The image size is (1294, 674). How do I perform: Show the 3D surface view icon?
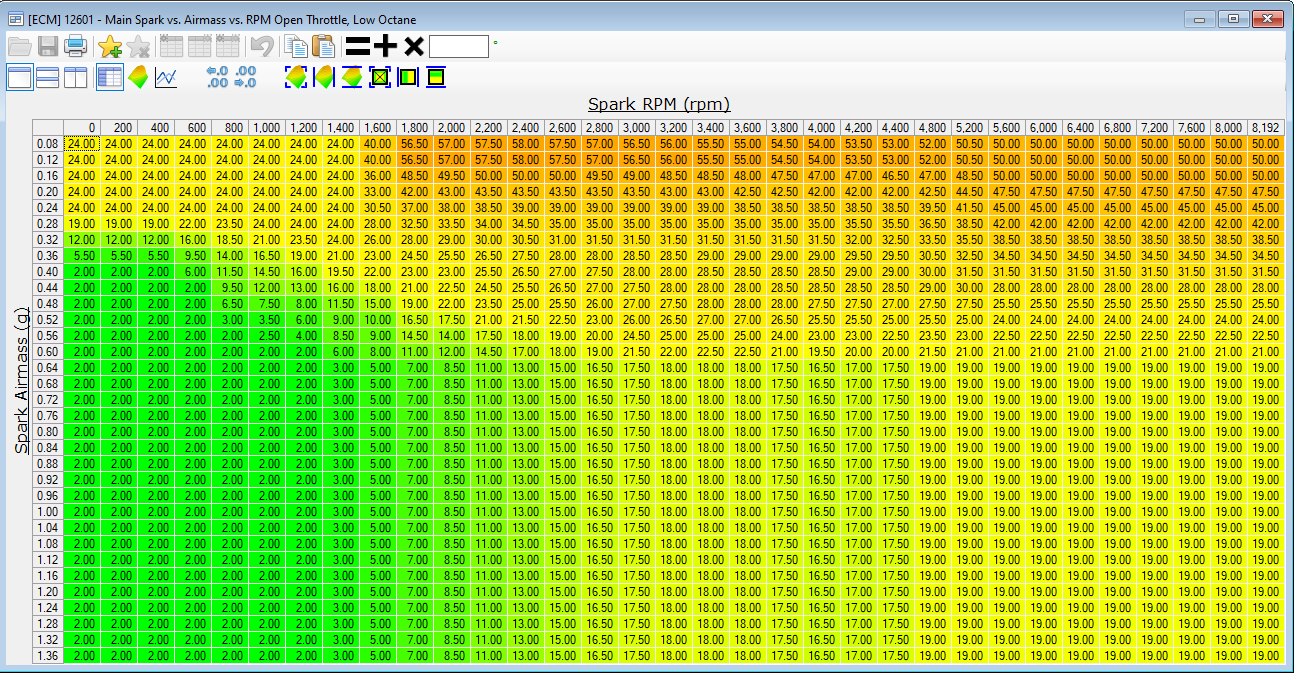coord(138,77)
